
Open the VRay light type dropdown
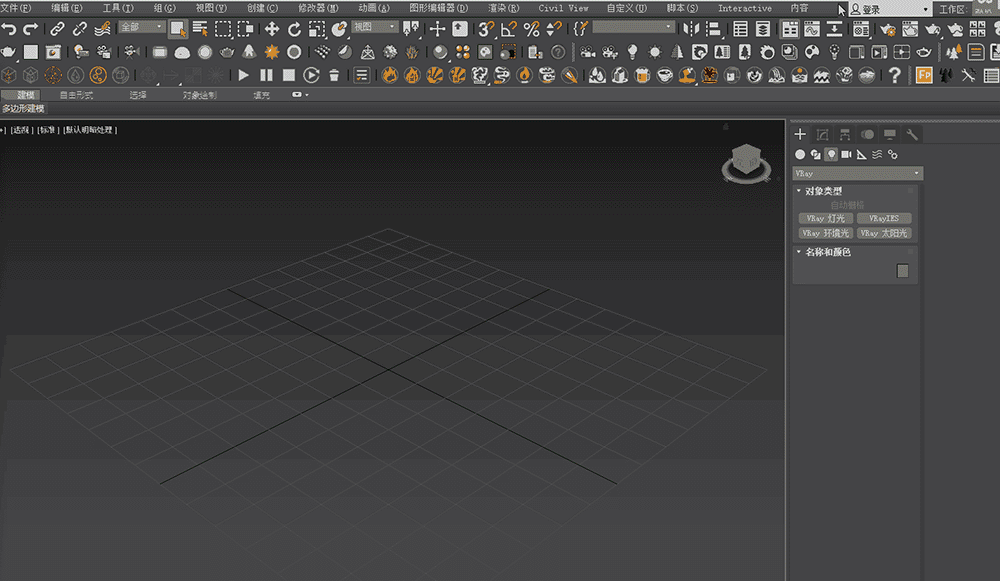(x=857, y=173)
